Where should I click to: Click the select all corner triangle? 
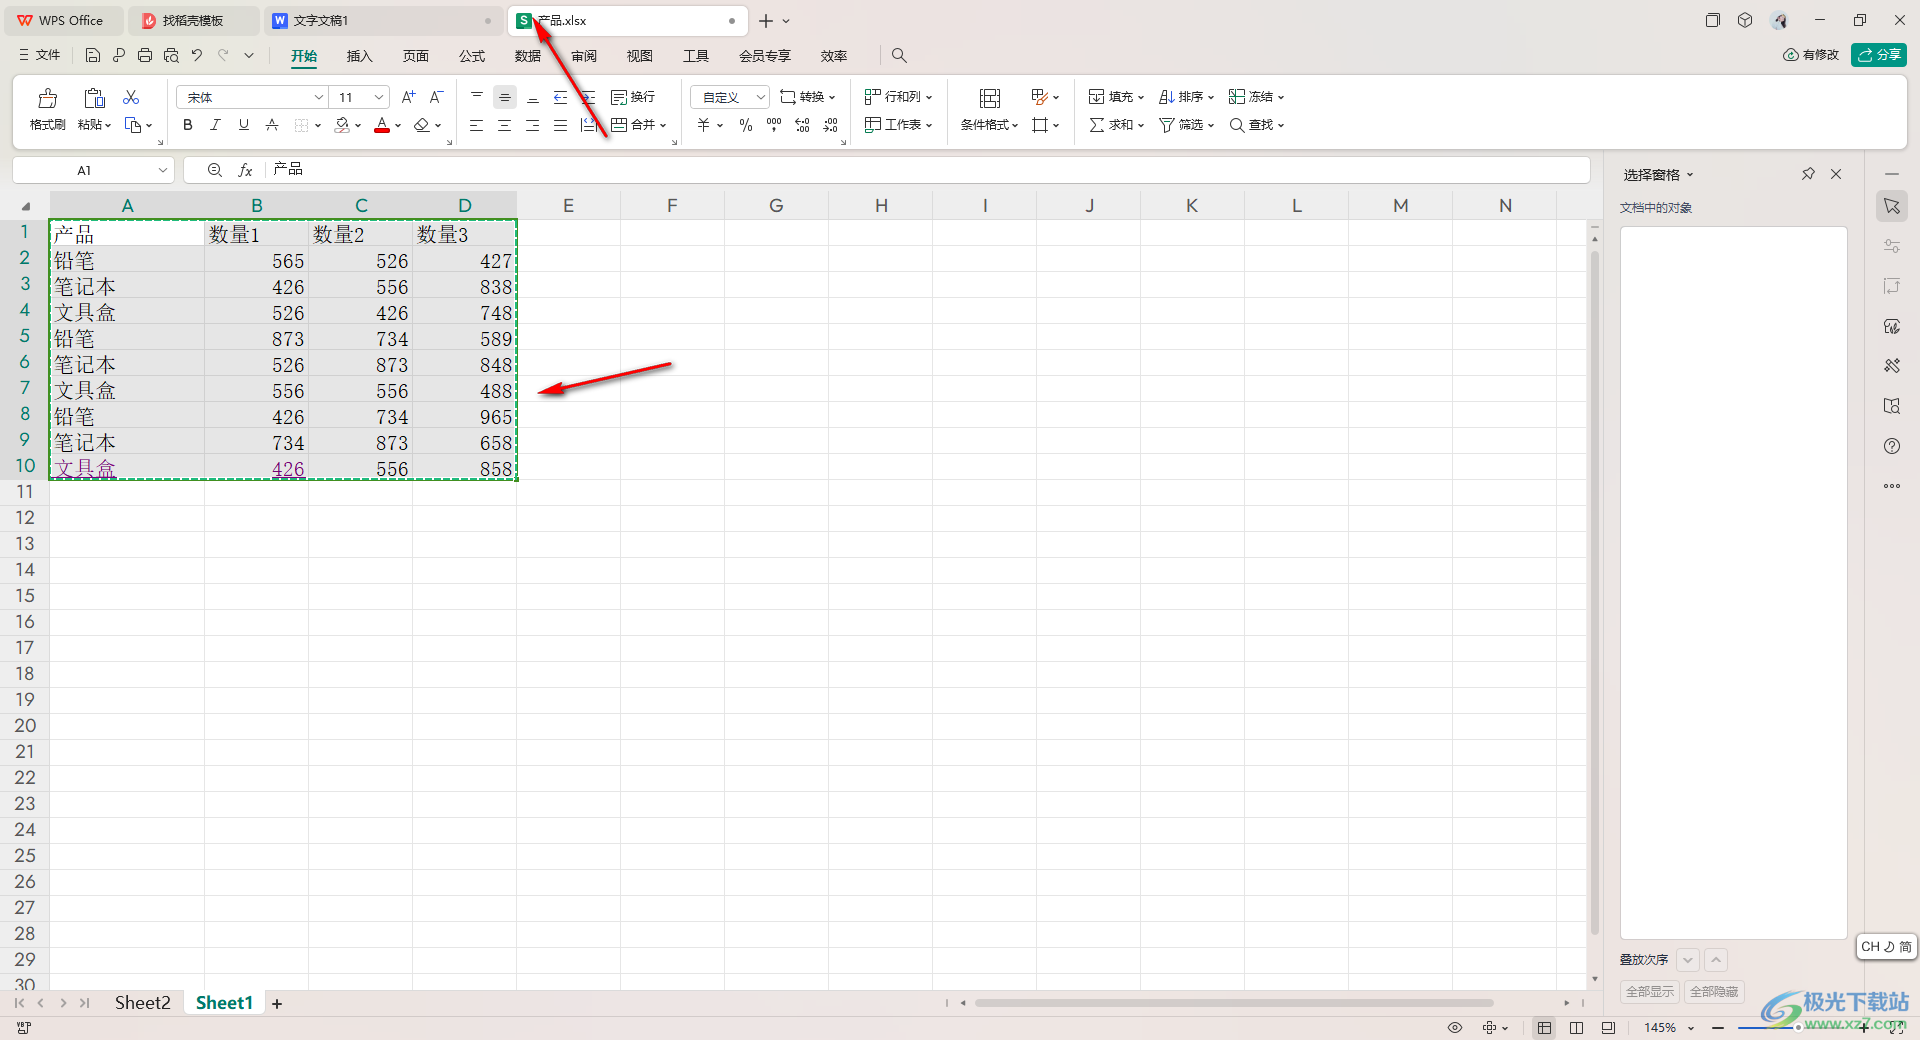pos(26,207)
